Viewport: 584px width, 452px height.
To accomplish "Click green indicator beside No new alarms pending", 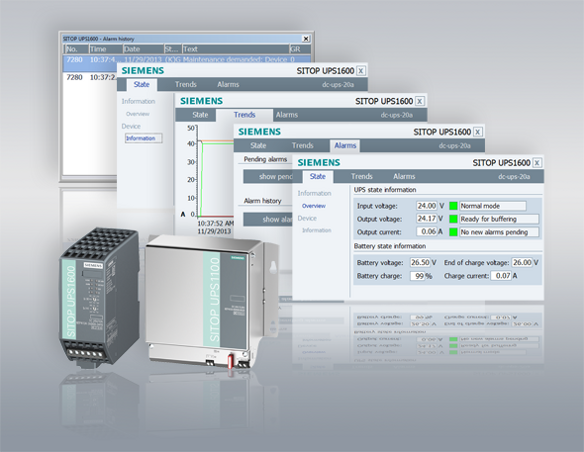I will [453, 232].
